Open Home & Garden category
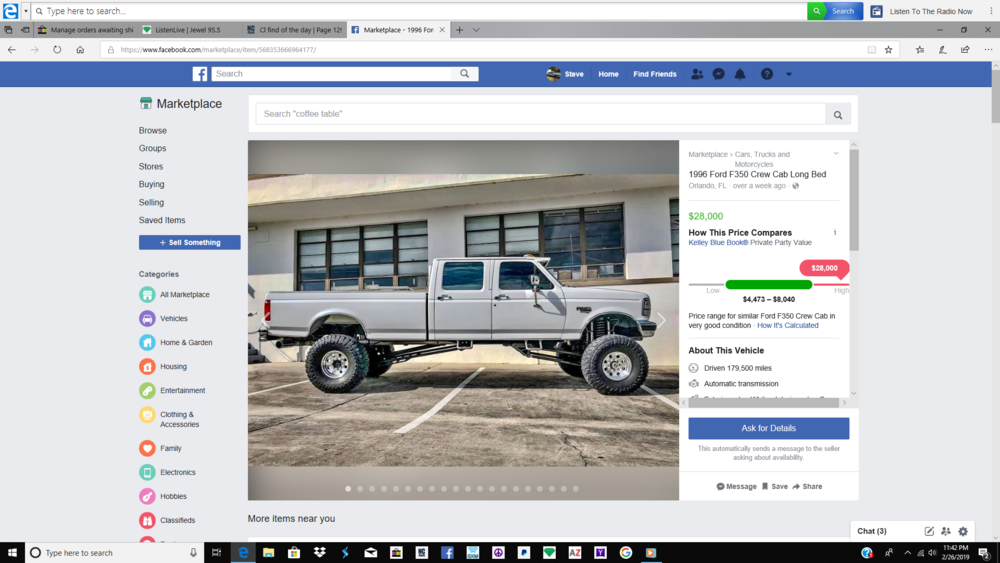This screenshot has width=1000, height=563. tap(186, 343)
